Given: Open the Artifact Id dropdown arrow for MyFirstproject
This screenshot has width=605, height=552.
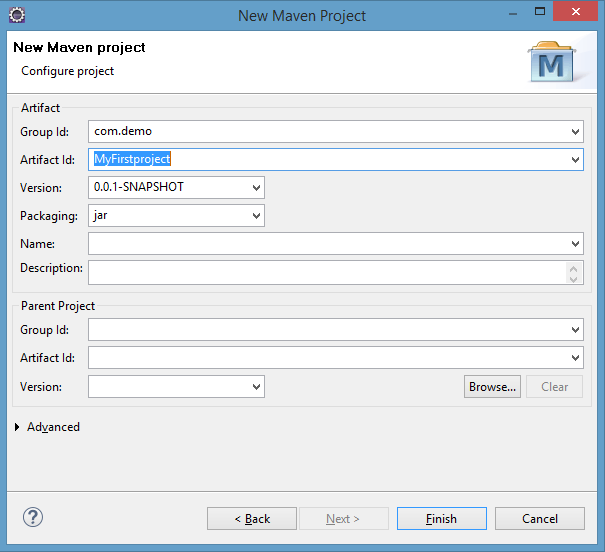Looking at the screenshot, I should point(575,160).
